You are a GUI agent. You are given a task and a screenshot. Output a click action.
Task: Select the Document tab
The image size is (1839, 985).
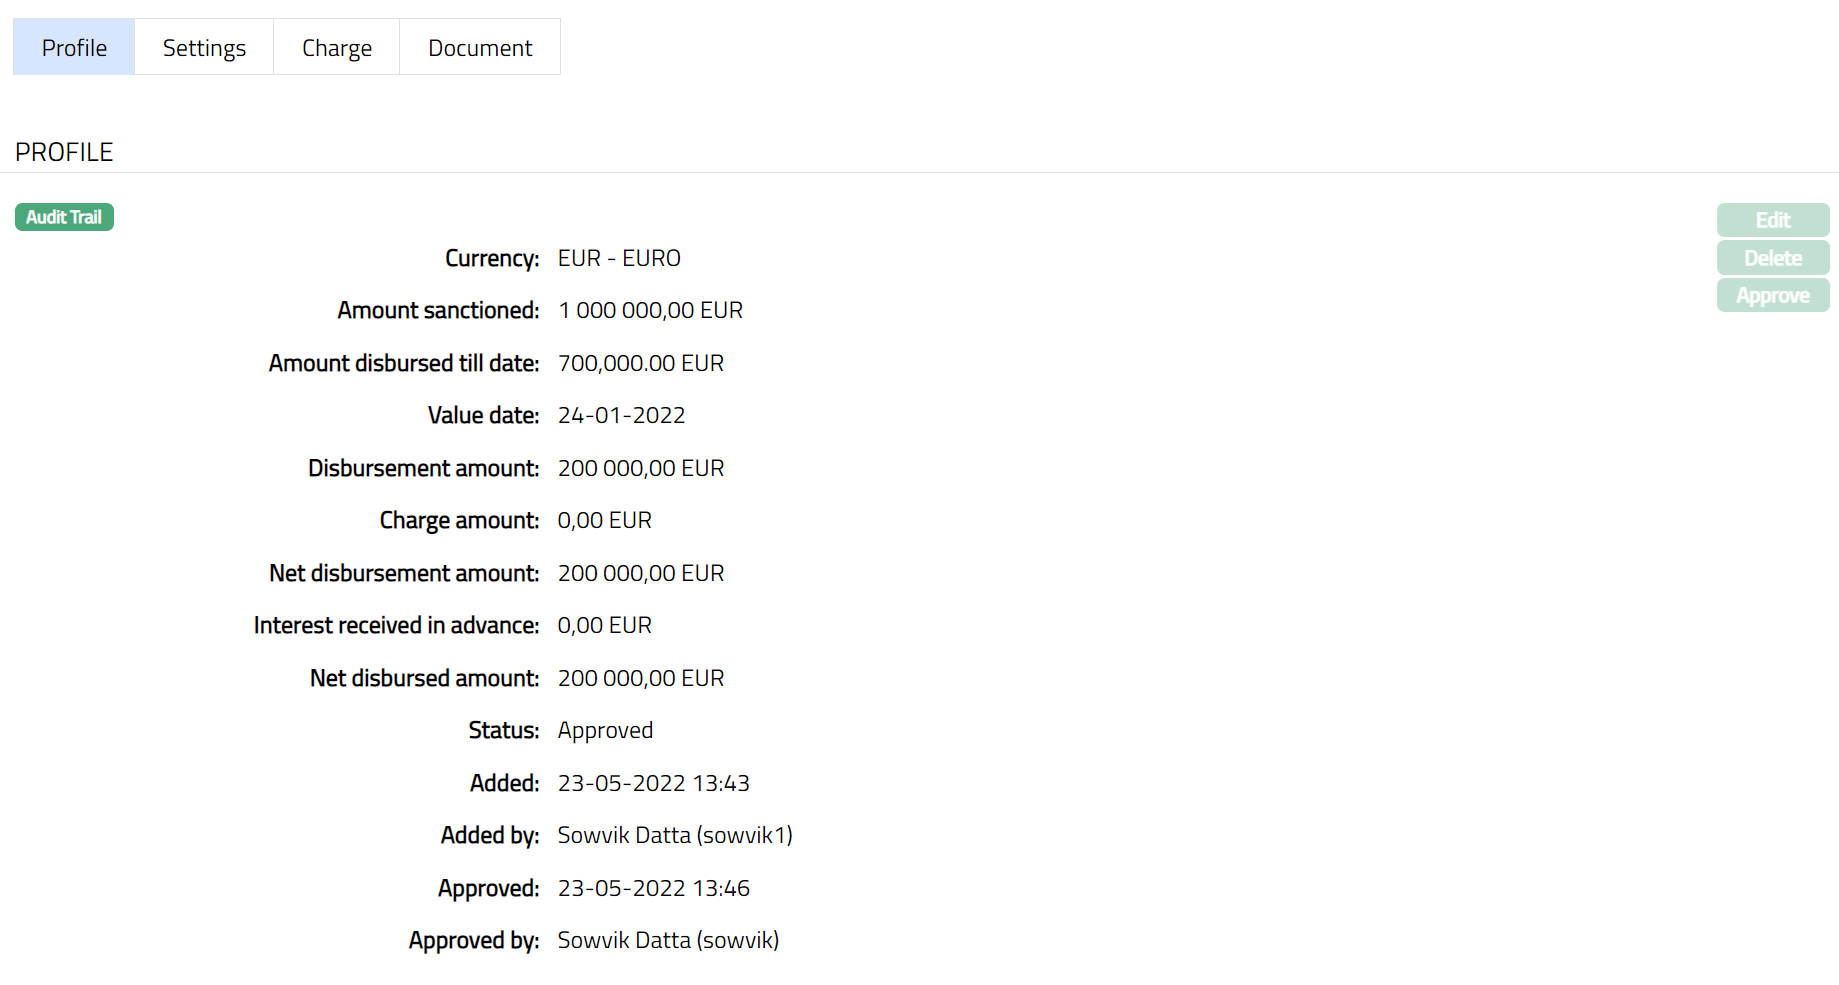point(480,47)
